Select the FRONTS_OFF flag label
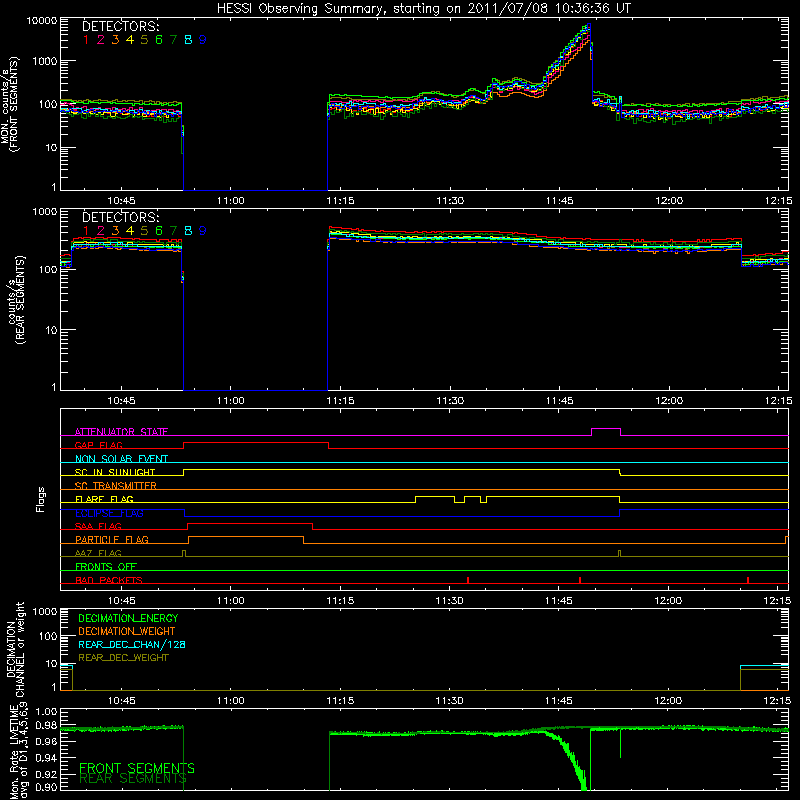The height and width of the screenshot is (800, 800). click(106, 566)
